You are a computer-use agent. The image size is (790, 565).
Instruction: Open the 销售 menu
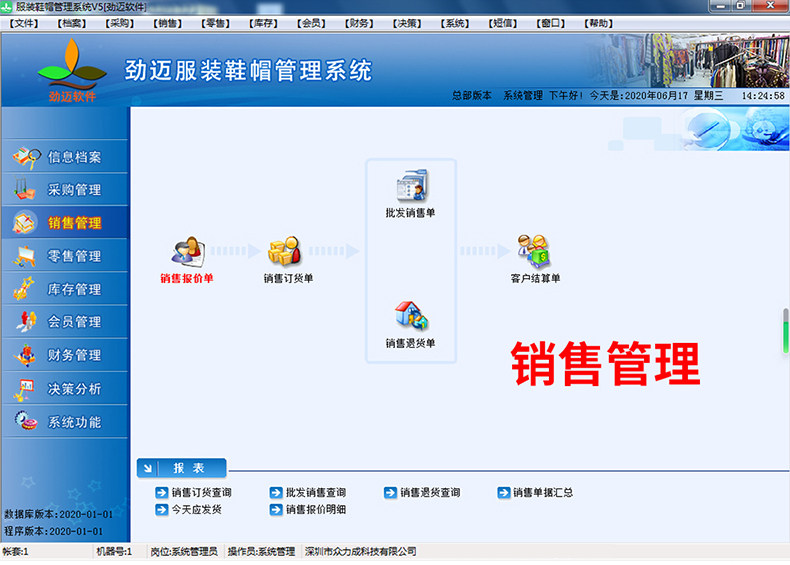click(167, 23)
